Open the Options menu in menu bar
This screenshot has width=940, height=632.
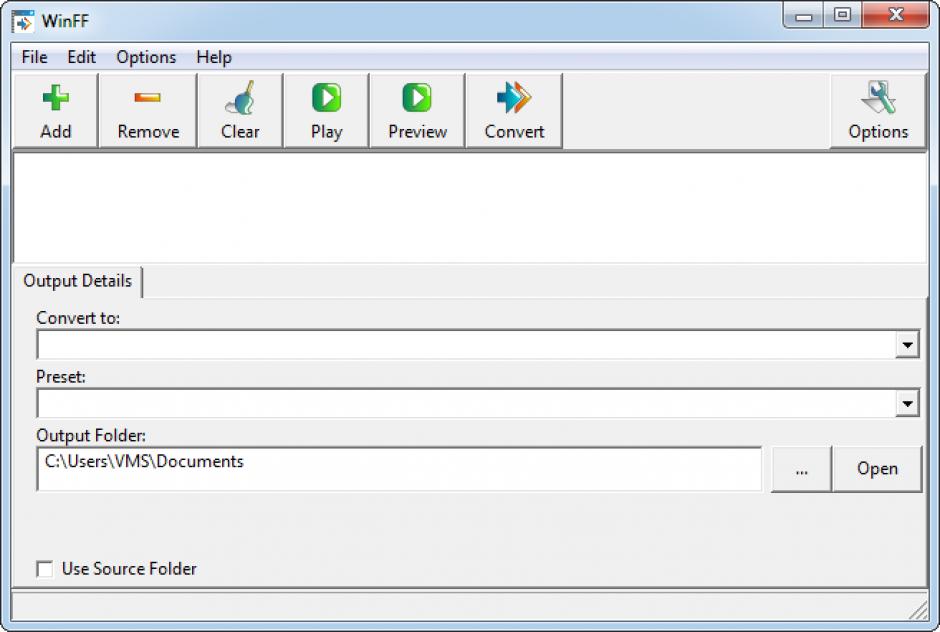146,57
